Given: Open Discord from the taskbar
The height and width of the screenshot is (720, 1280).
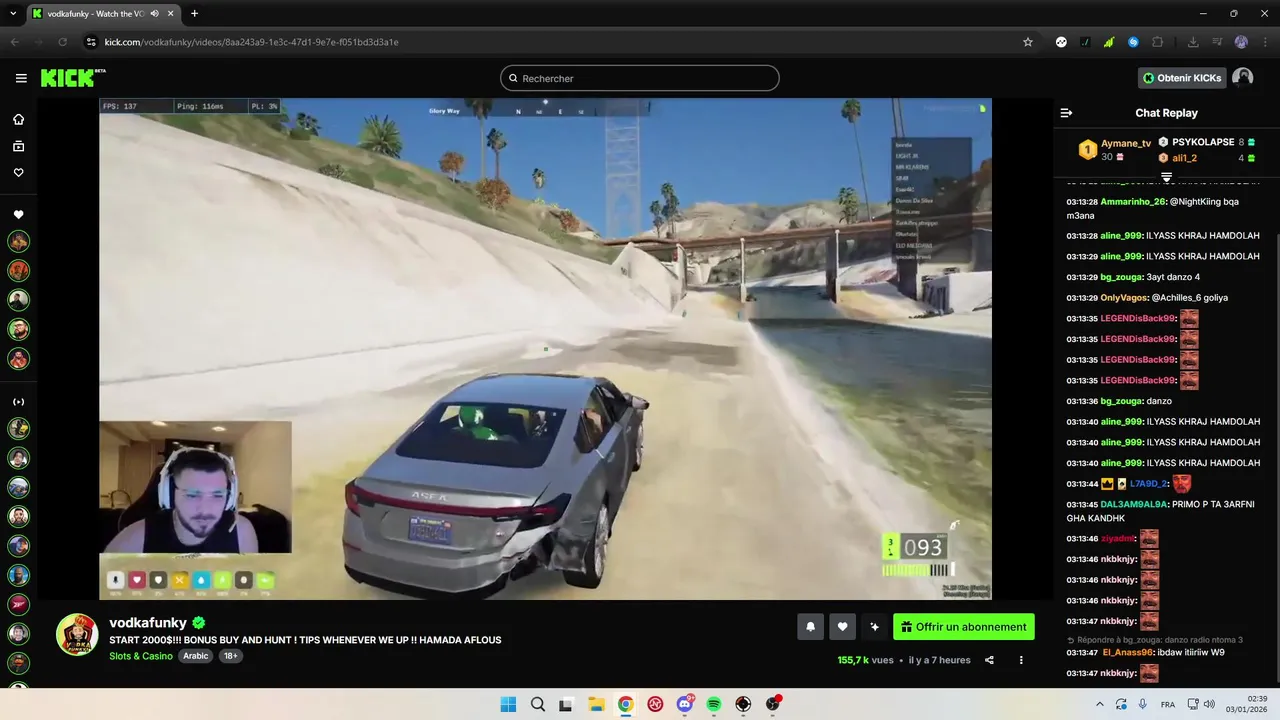Looking at the screenshot, I should point(684,704).
